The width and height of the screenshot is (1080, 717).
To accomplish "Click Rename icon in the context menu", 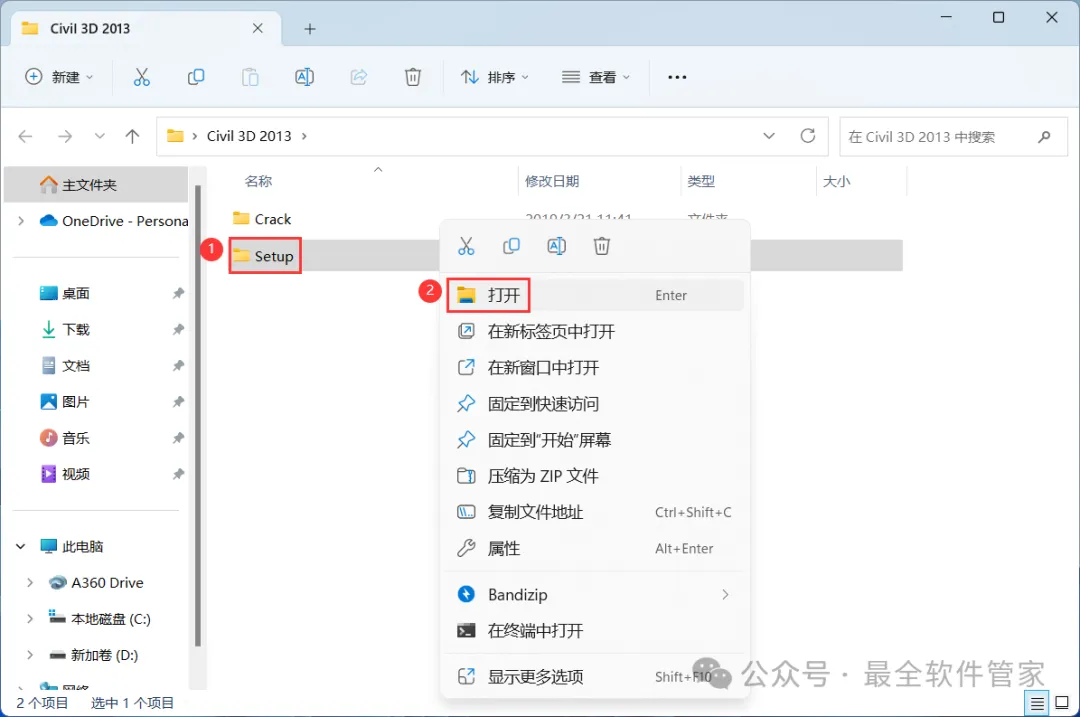I will click(557, 246).
